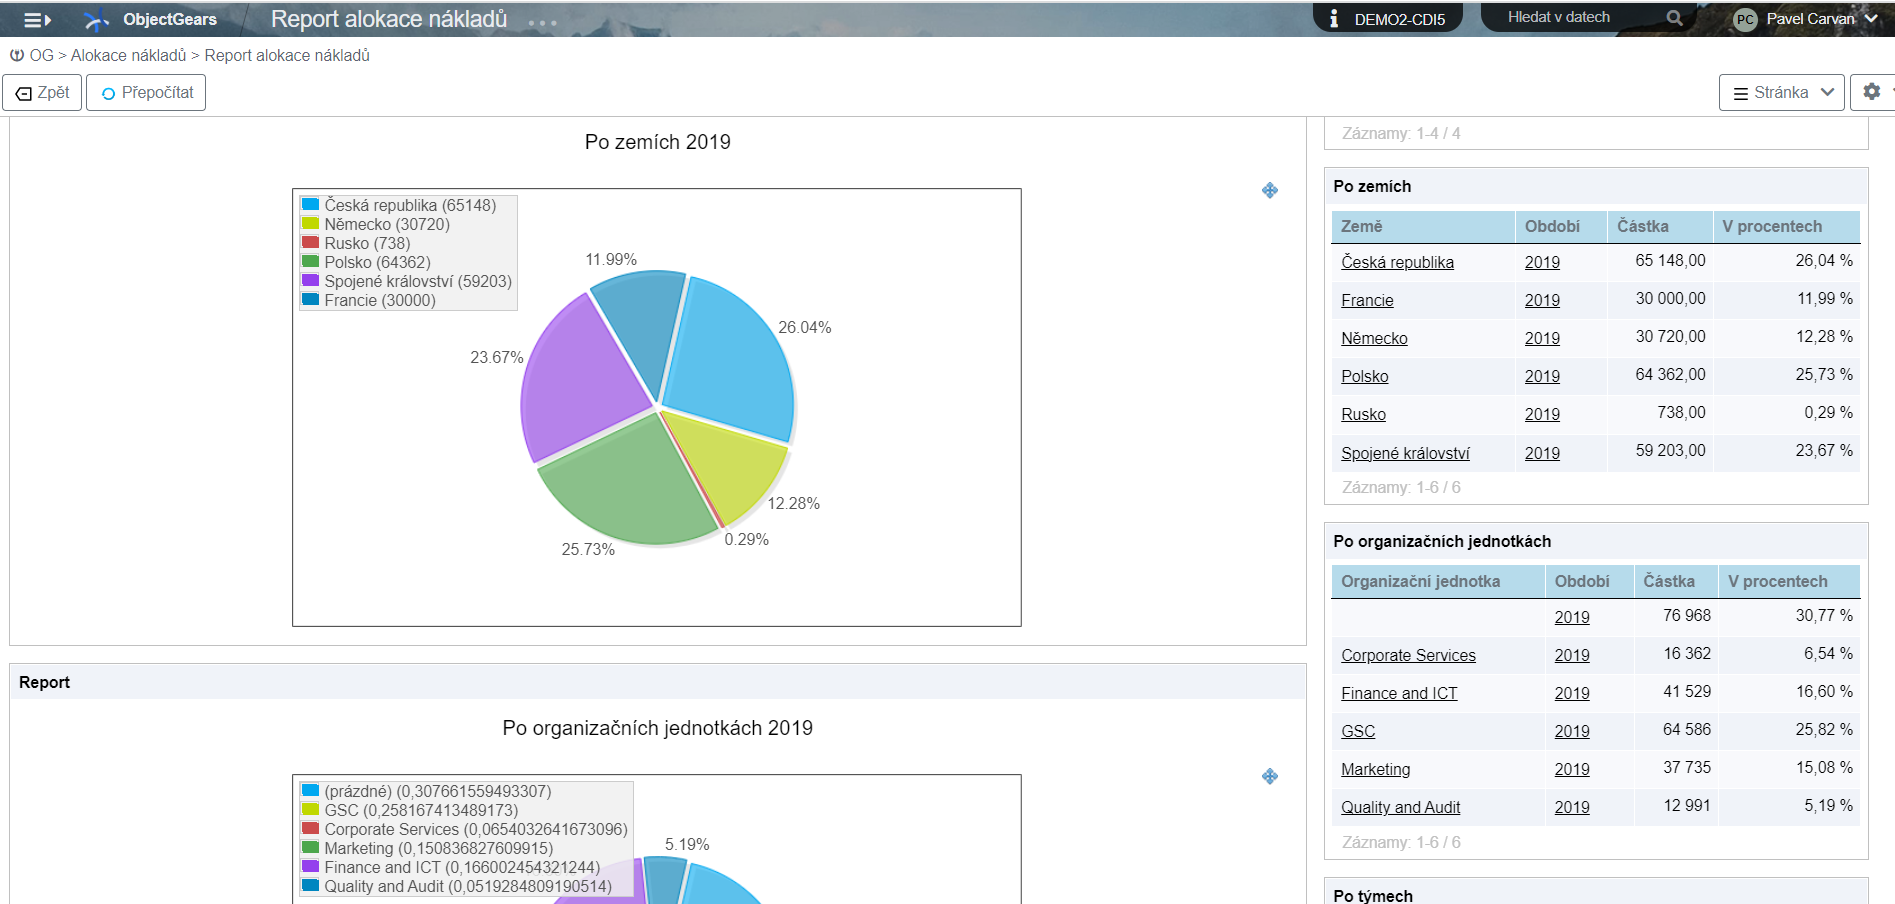This screenshot has width=1895, height=904.
Task: Open the Corporate Services unit link
Action: click(x=1408, y=655)
